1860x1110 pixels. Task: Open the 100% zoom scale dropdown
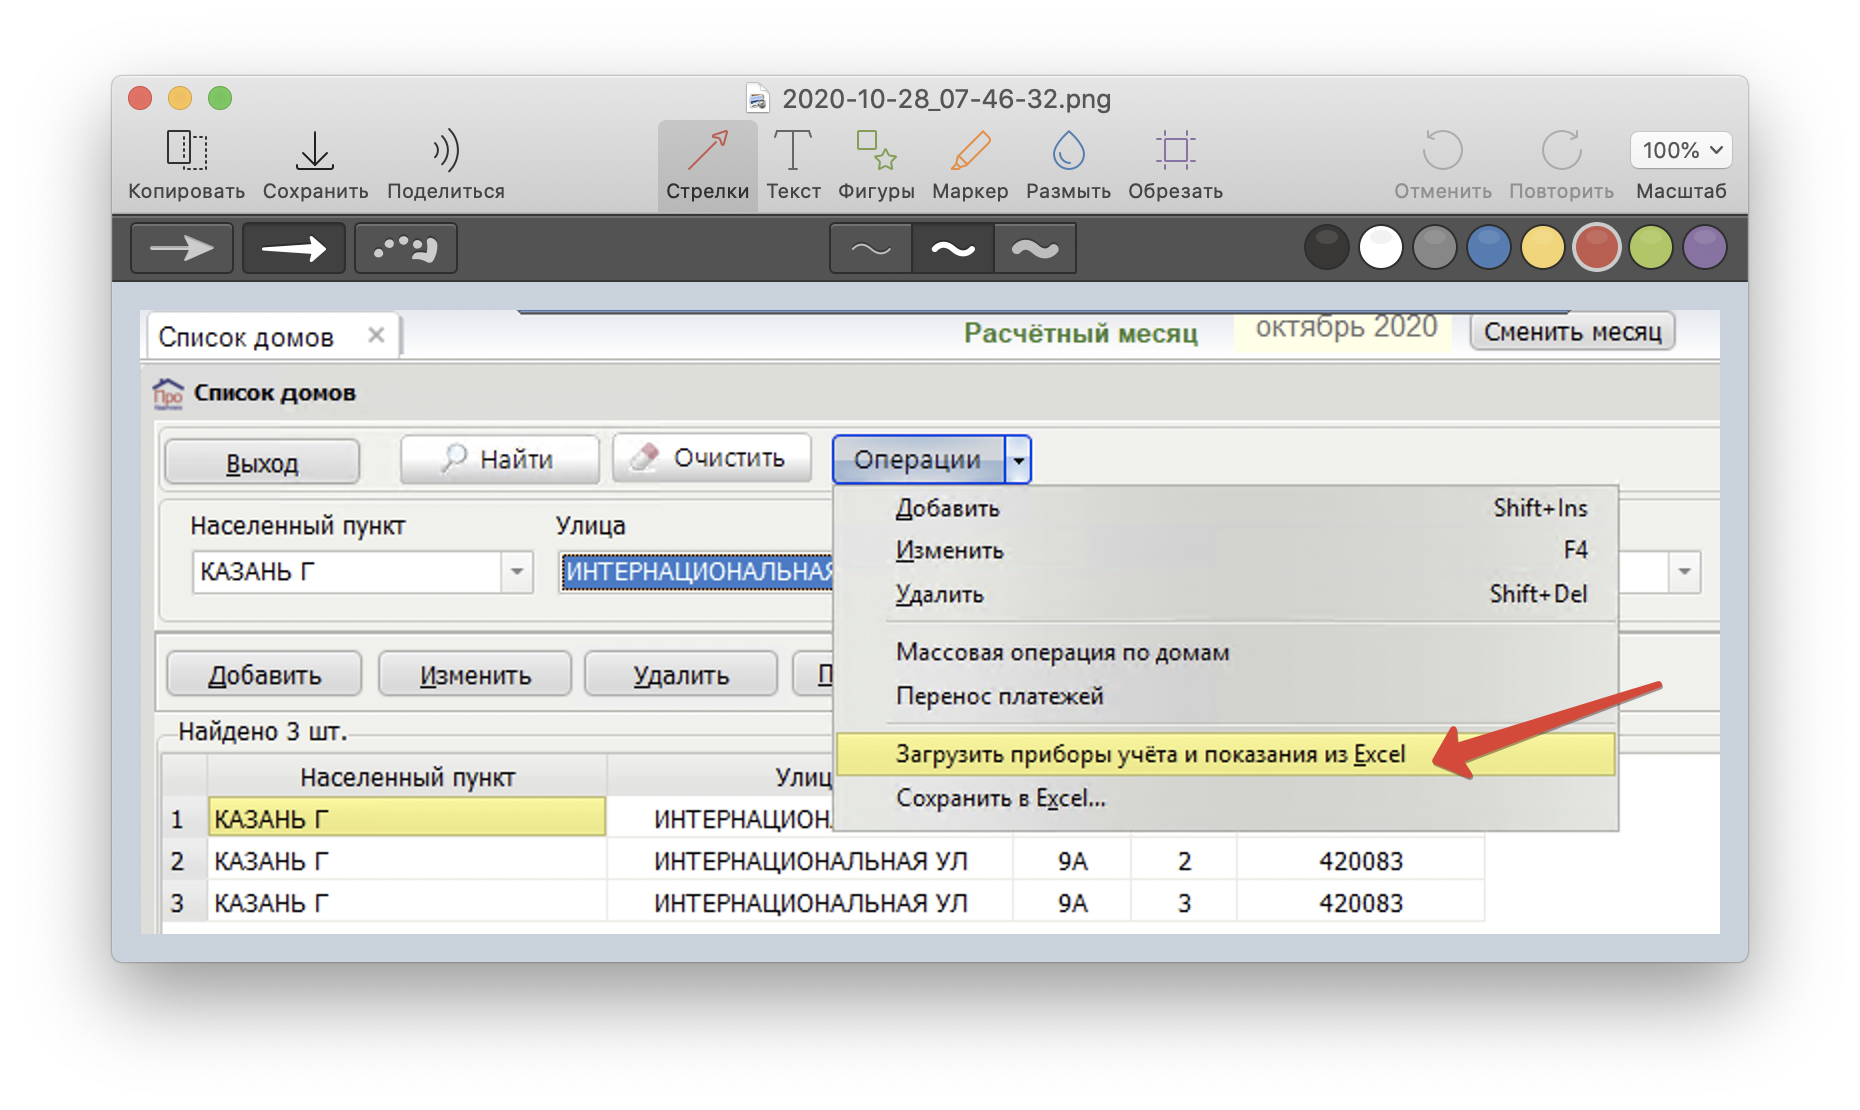[x=1681, y=150]
